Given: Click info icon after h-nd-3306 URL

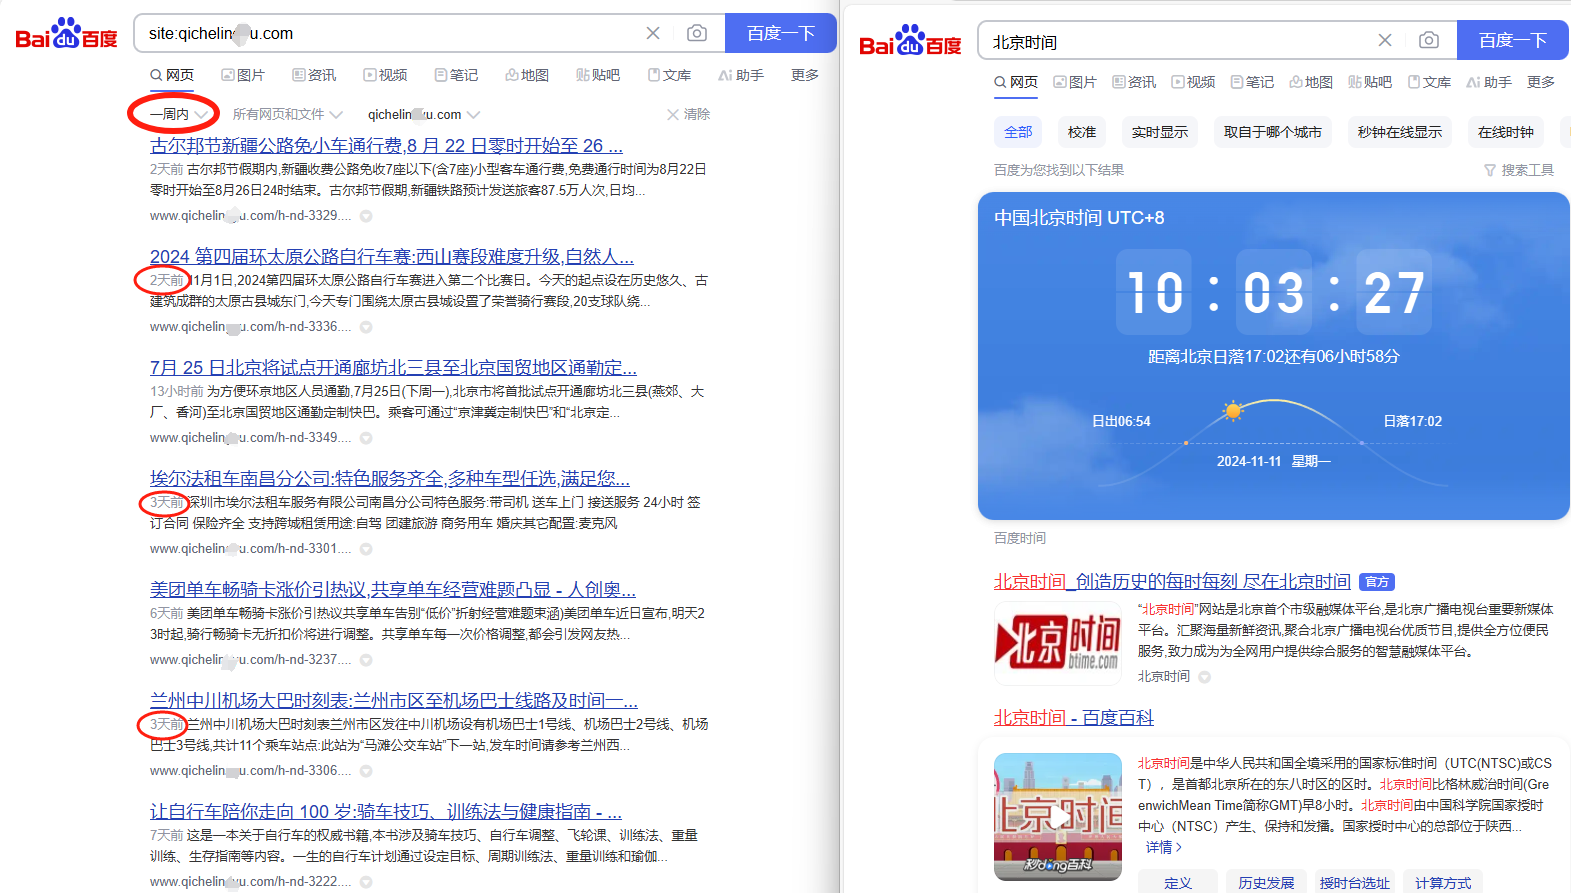Looking at the screenshot, I should (366, 771).
